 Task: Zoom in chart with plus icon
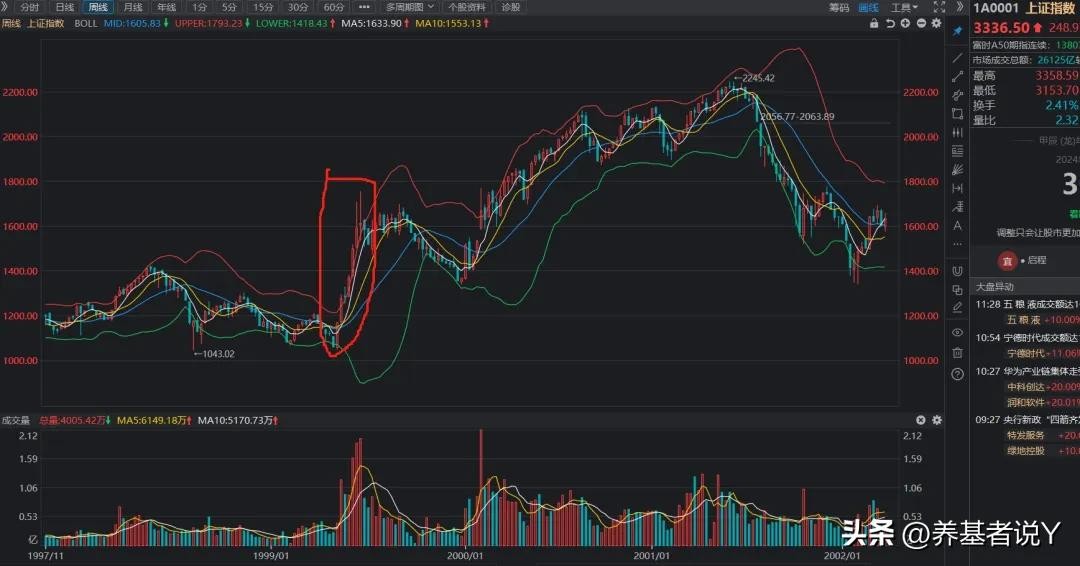click(904, 22)
